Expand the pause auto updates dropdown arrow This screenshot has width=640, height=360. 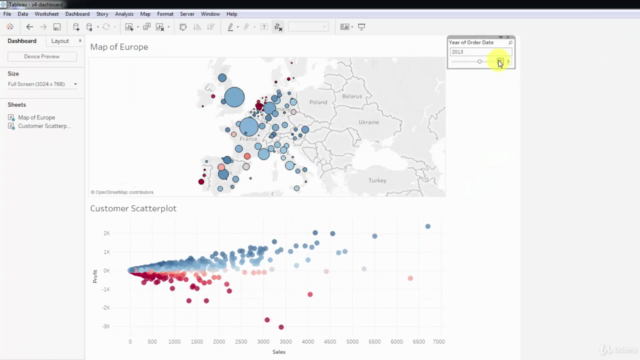point(98,27)
